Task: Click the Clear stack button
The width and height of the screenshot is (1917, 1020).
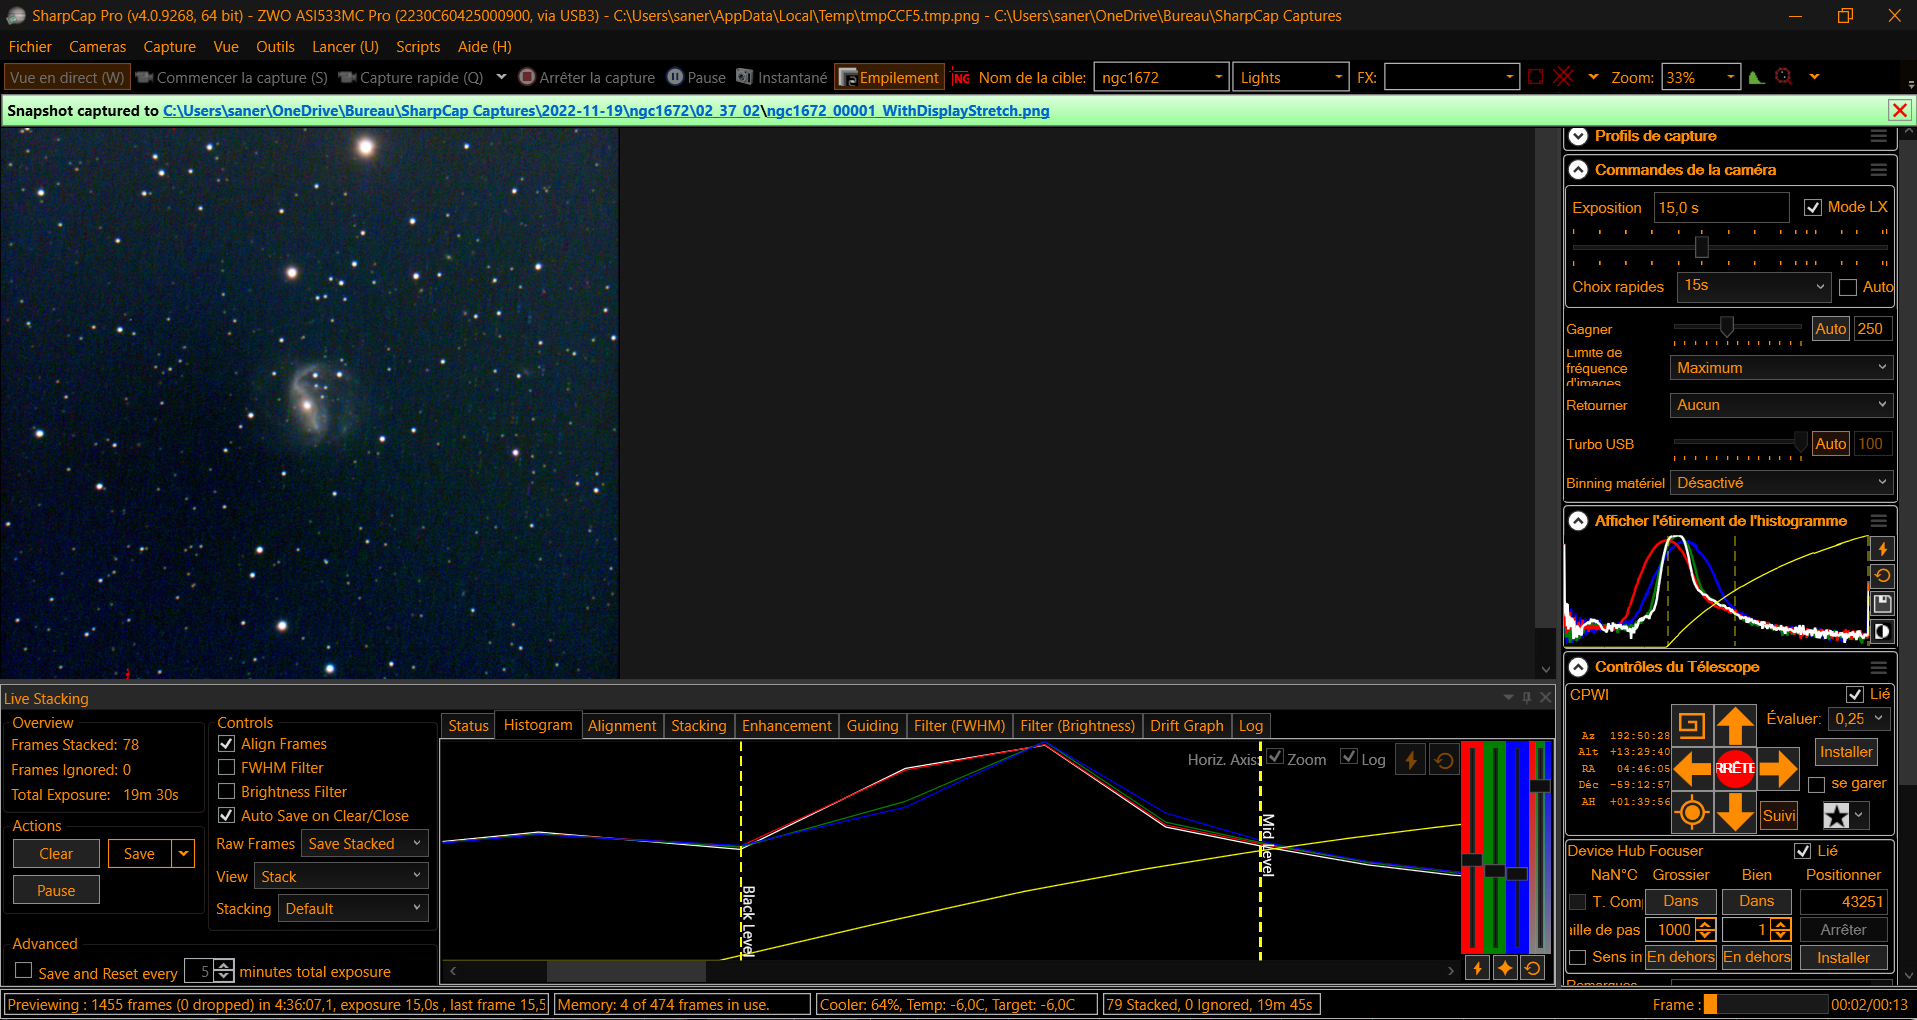Action: (56, 853)
